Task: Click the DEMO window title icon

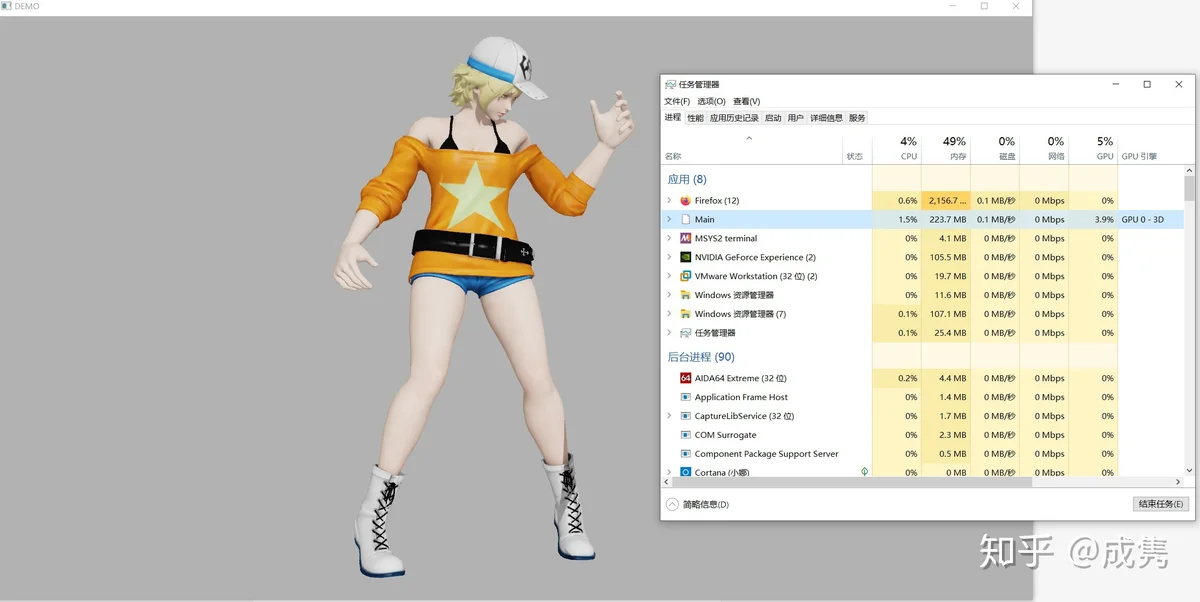Action: (x=6, y=6)
